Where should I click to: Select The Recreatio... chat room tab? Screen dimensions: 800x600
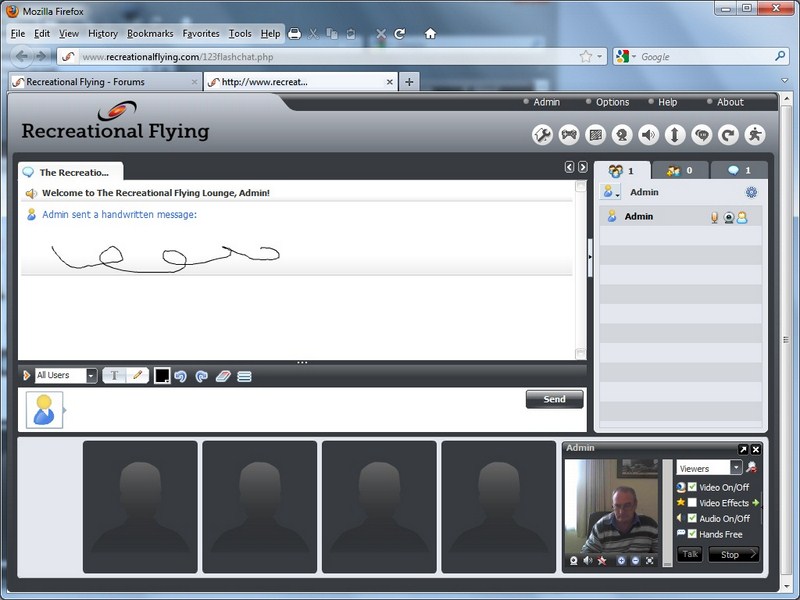pyautogui.click(x=70, y=172)
